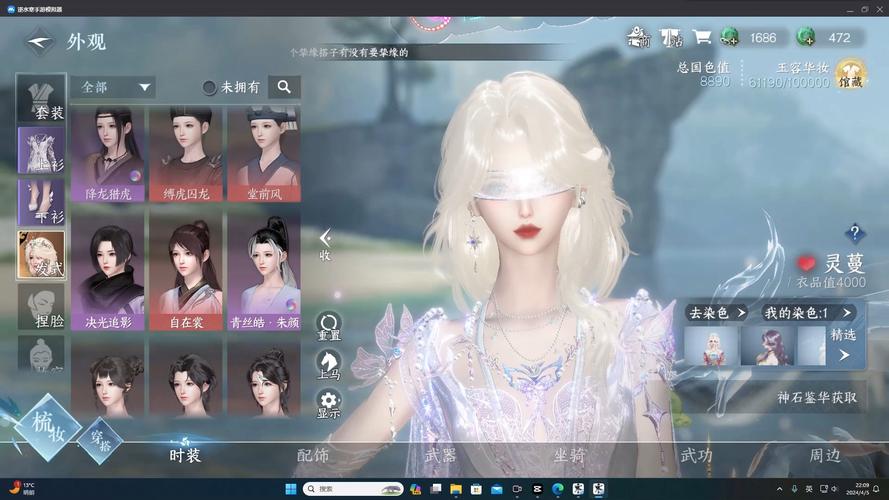Switch to the 时装 tab

185,455
